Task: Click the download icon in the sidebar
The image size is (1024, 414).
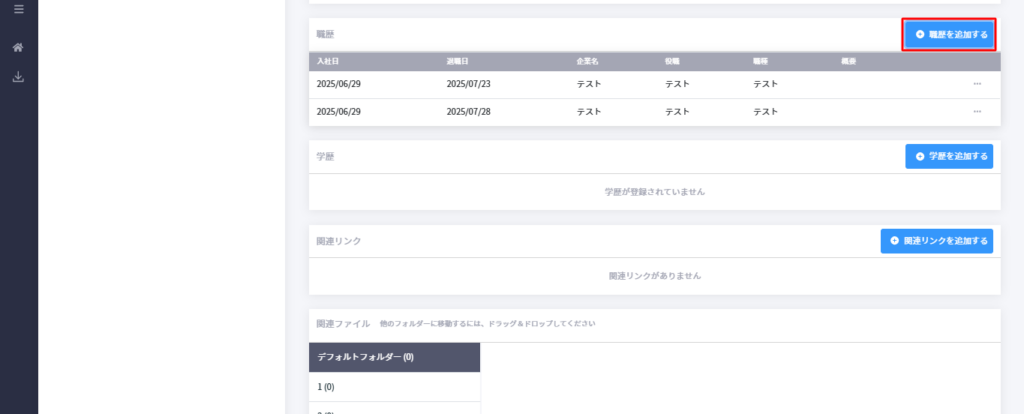Action: tap(18, 77)
